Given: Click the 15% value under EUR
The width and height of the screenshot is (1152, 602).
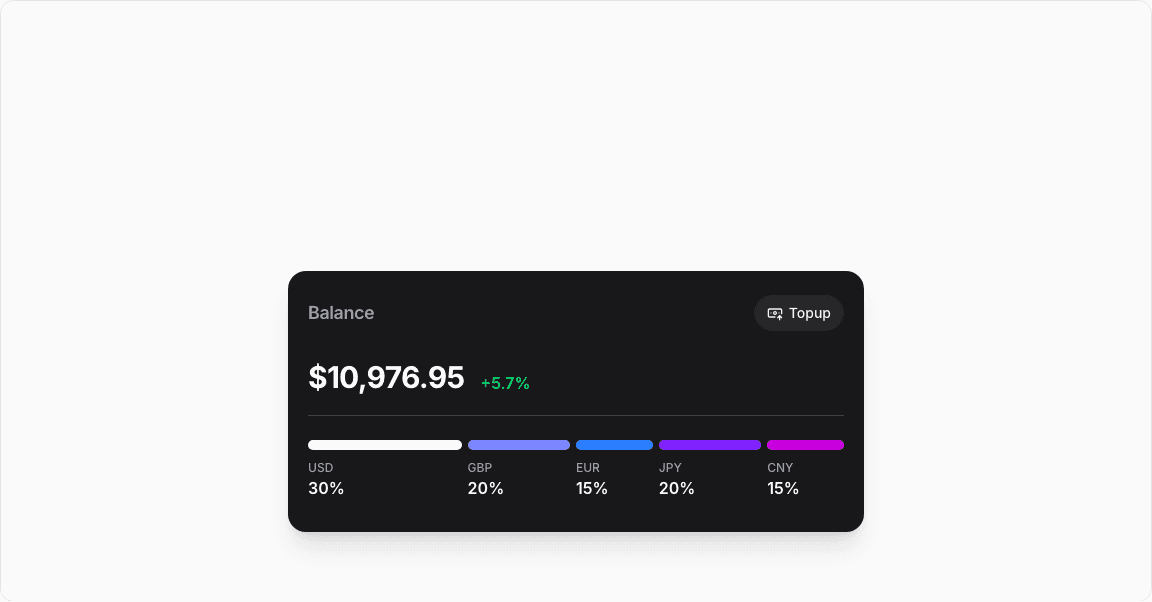Looking at the screenshot, I should 592,489.
